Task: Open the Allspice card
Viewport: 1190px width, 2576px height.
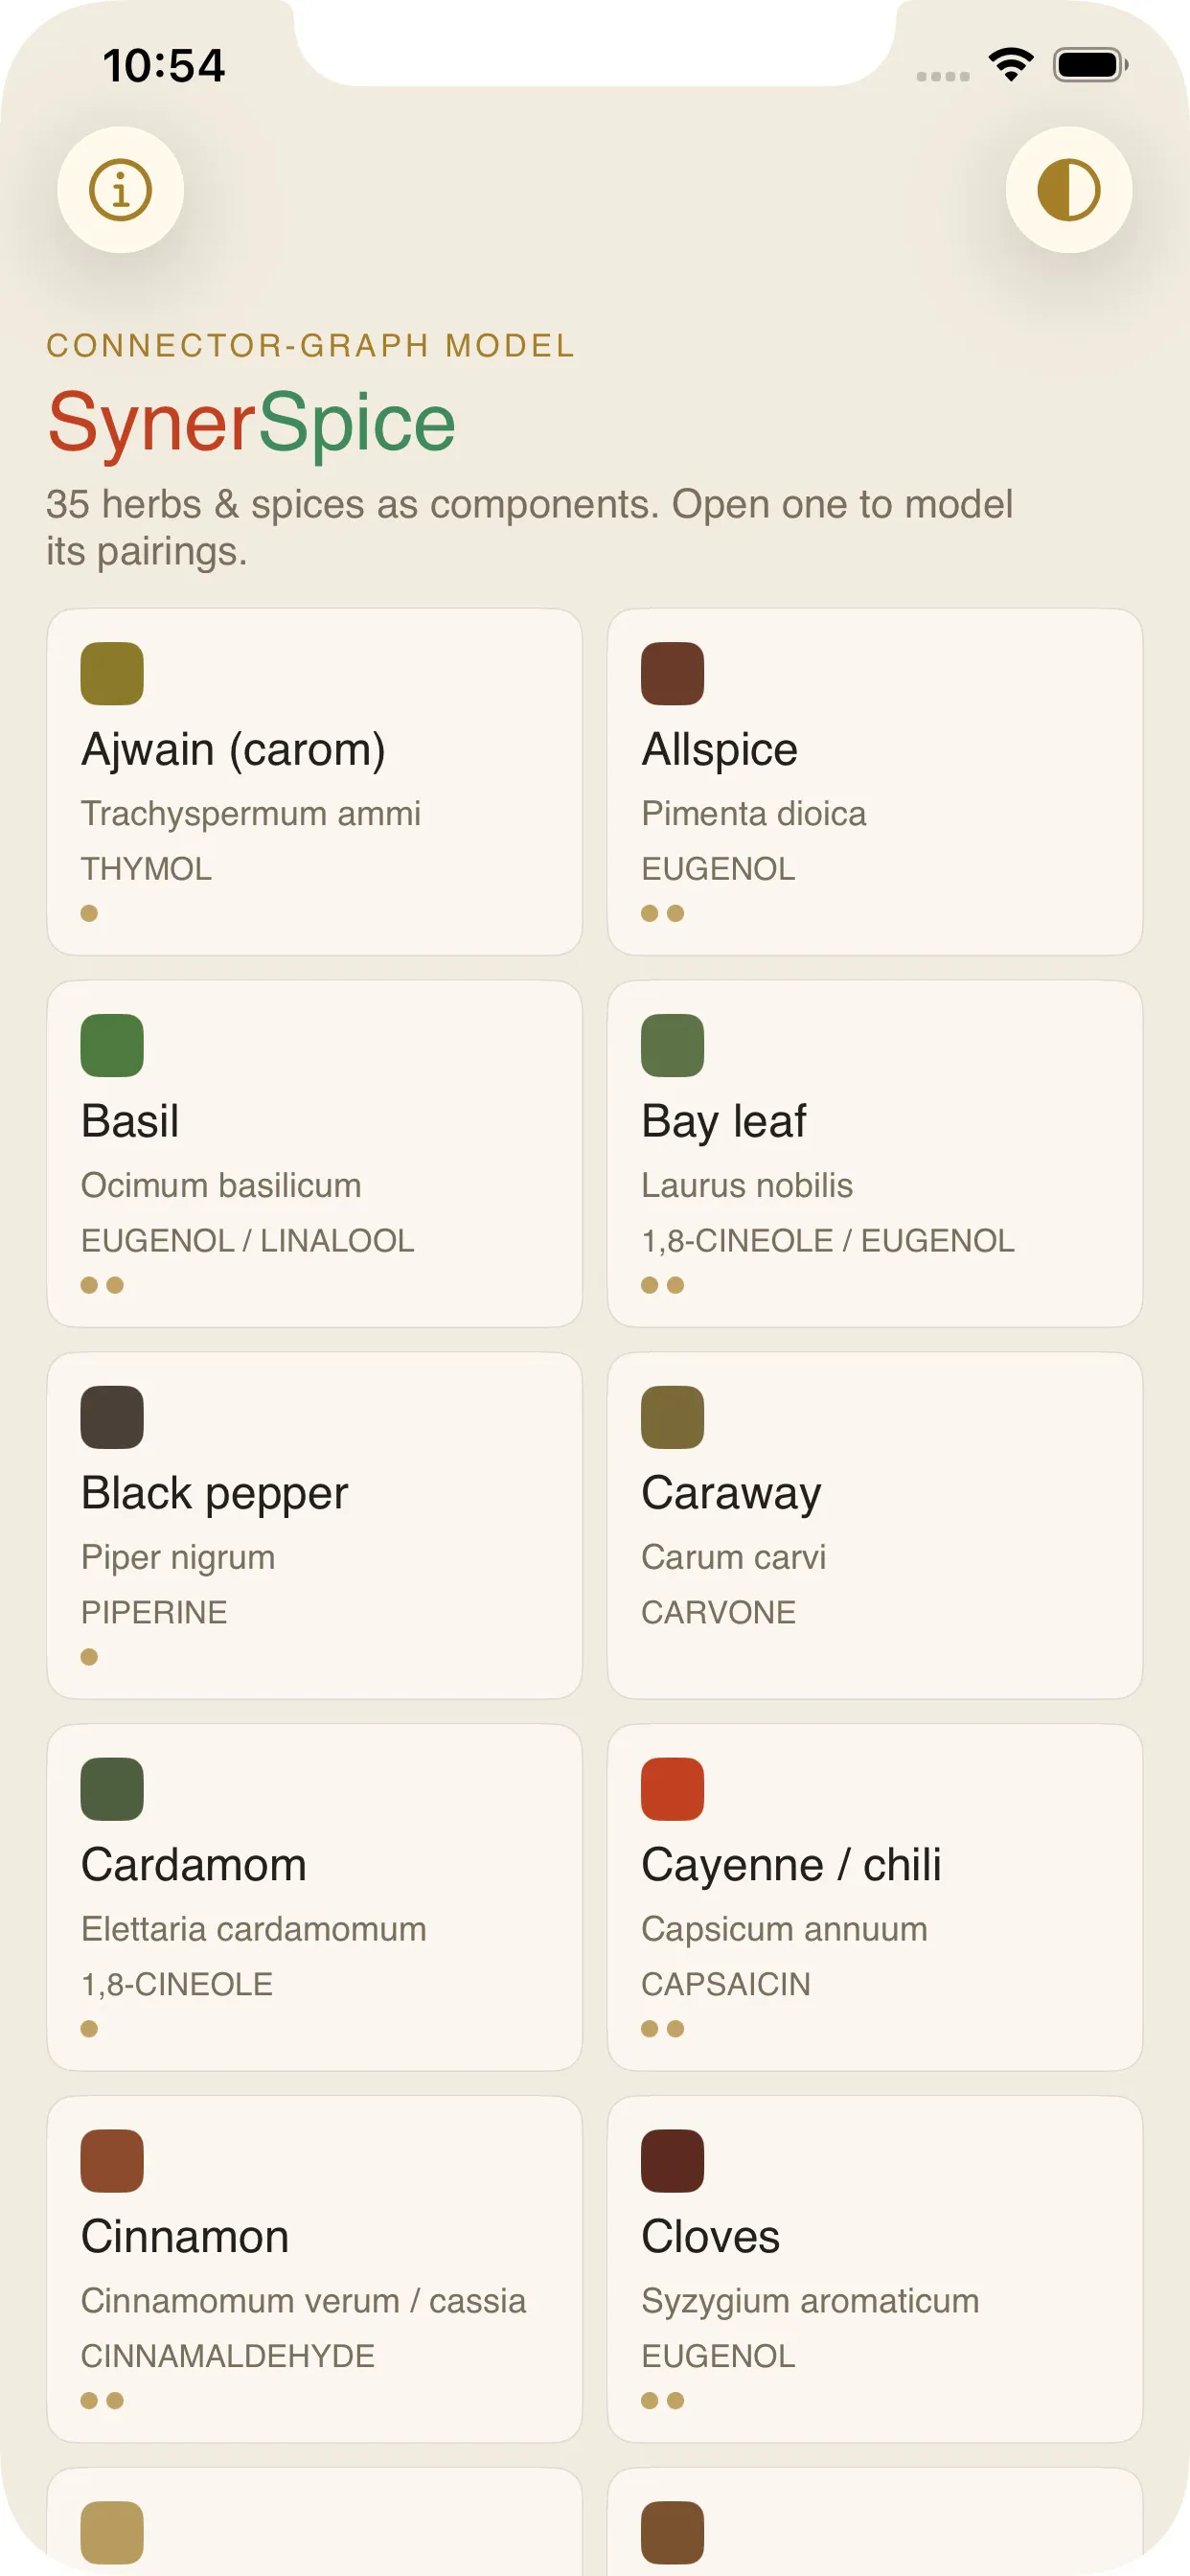Action: (x=874, y=782)
